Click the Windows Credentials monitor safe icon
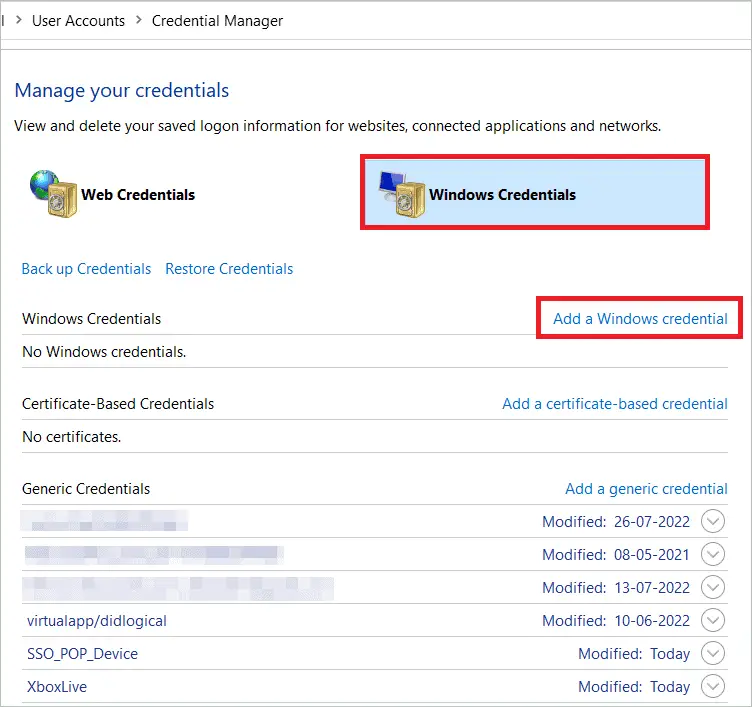This screenshot has height=707, width=752. pyautogui.click(x=401, y=194)
